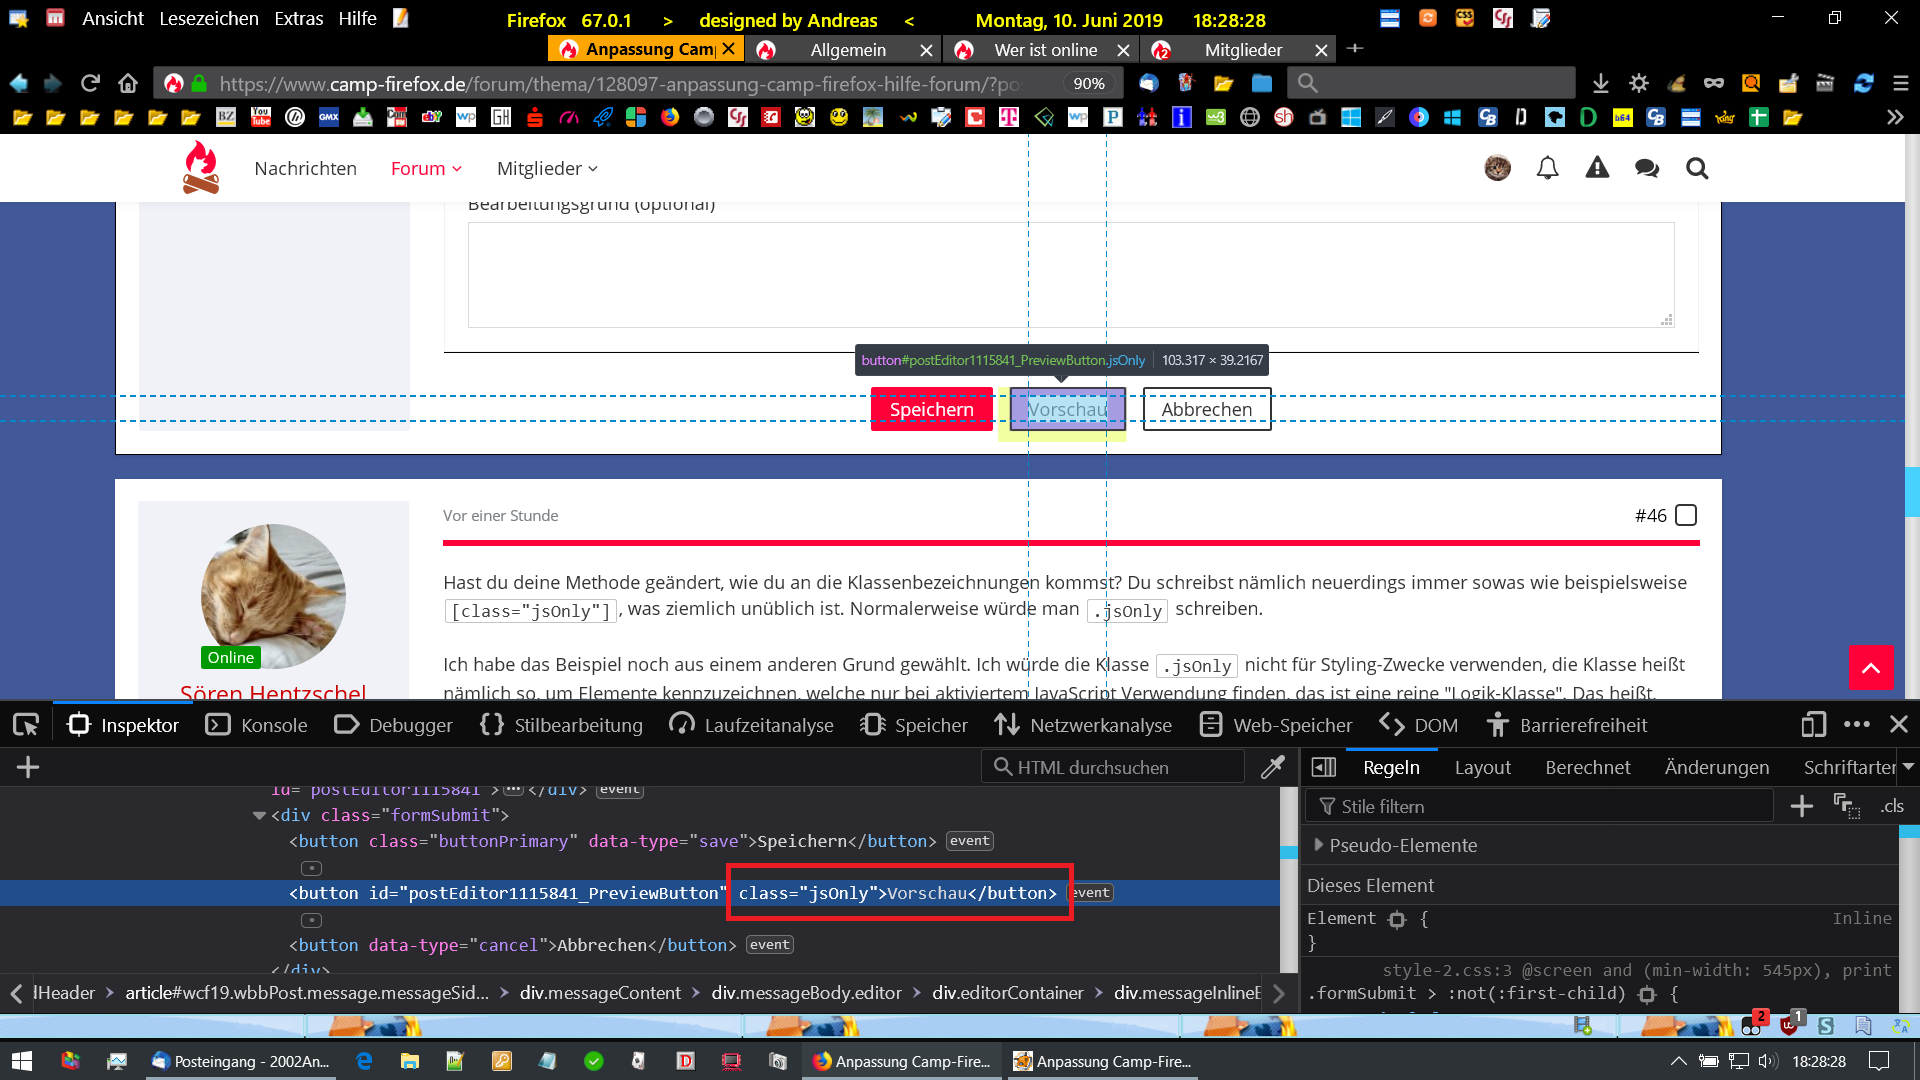Open the Layout sidebar tab

tap(1482, 767)
